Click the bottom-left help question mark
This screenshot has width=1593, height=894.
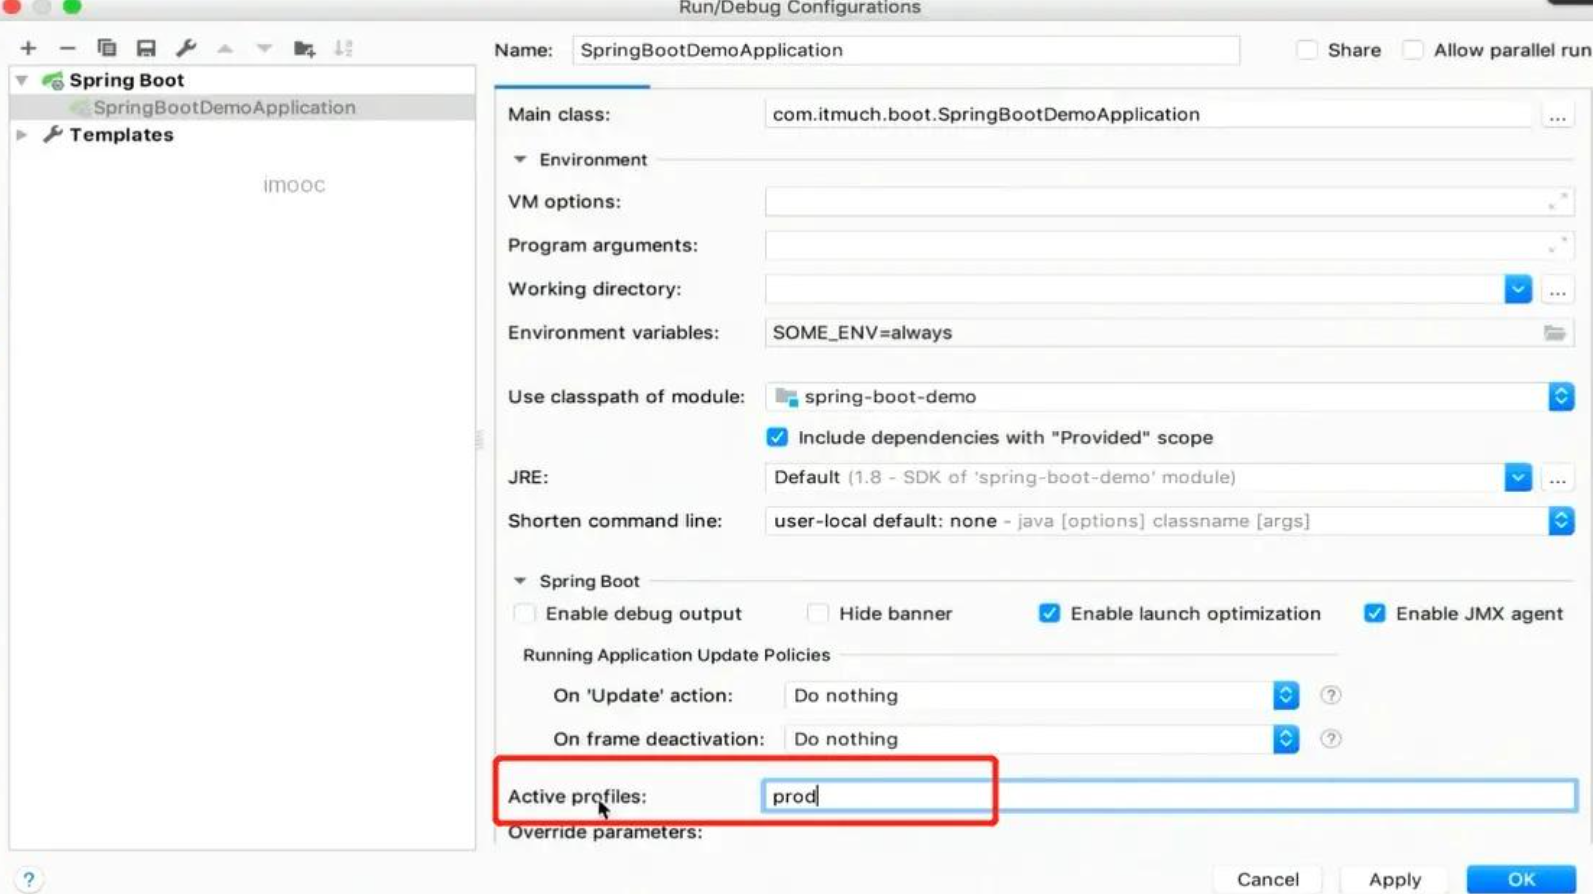(x=29, y=879)
